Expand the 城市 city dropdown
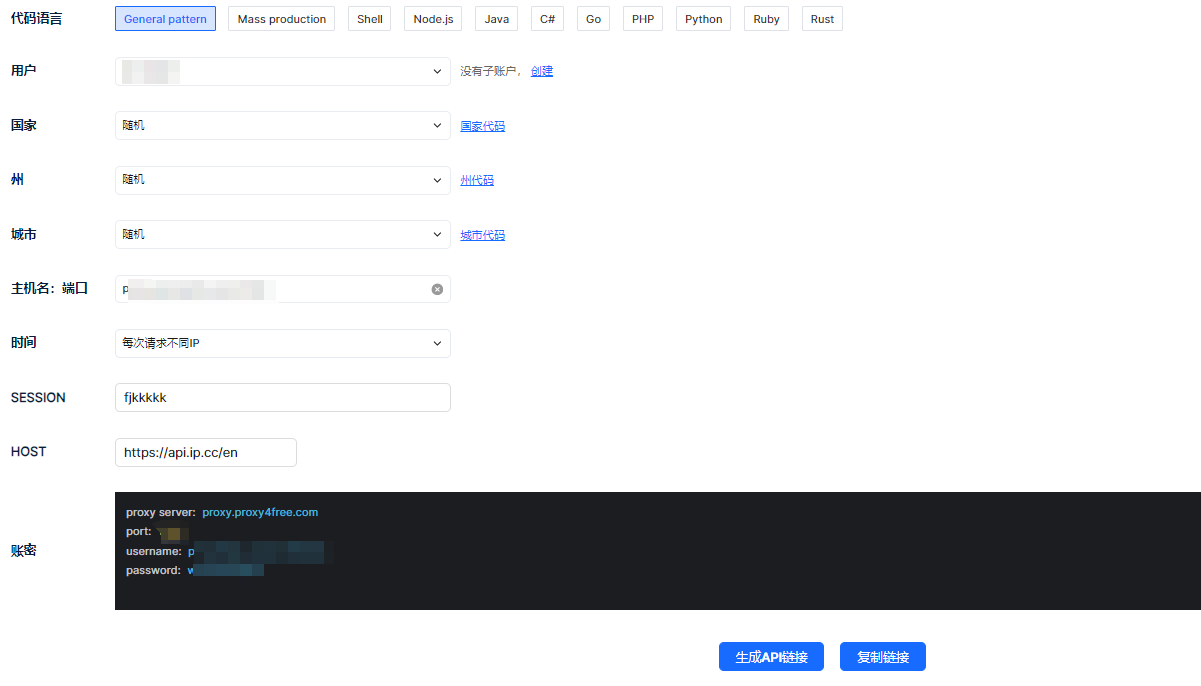This screenshot has height=686, width=1201. point(283,235)
